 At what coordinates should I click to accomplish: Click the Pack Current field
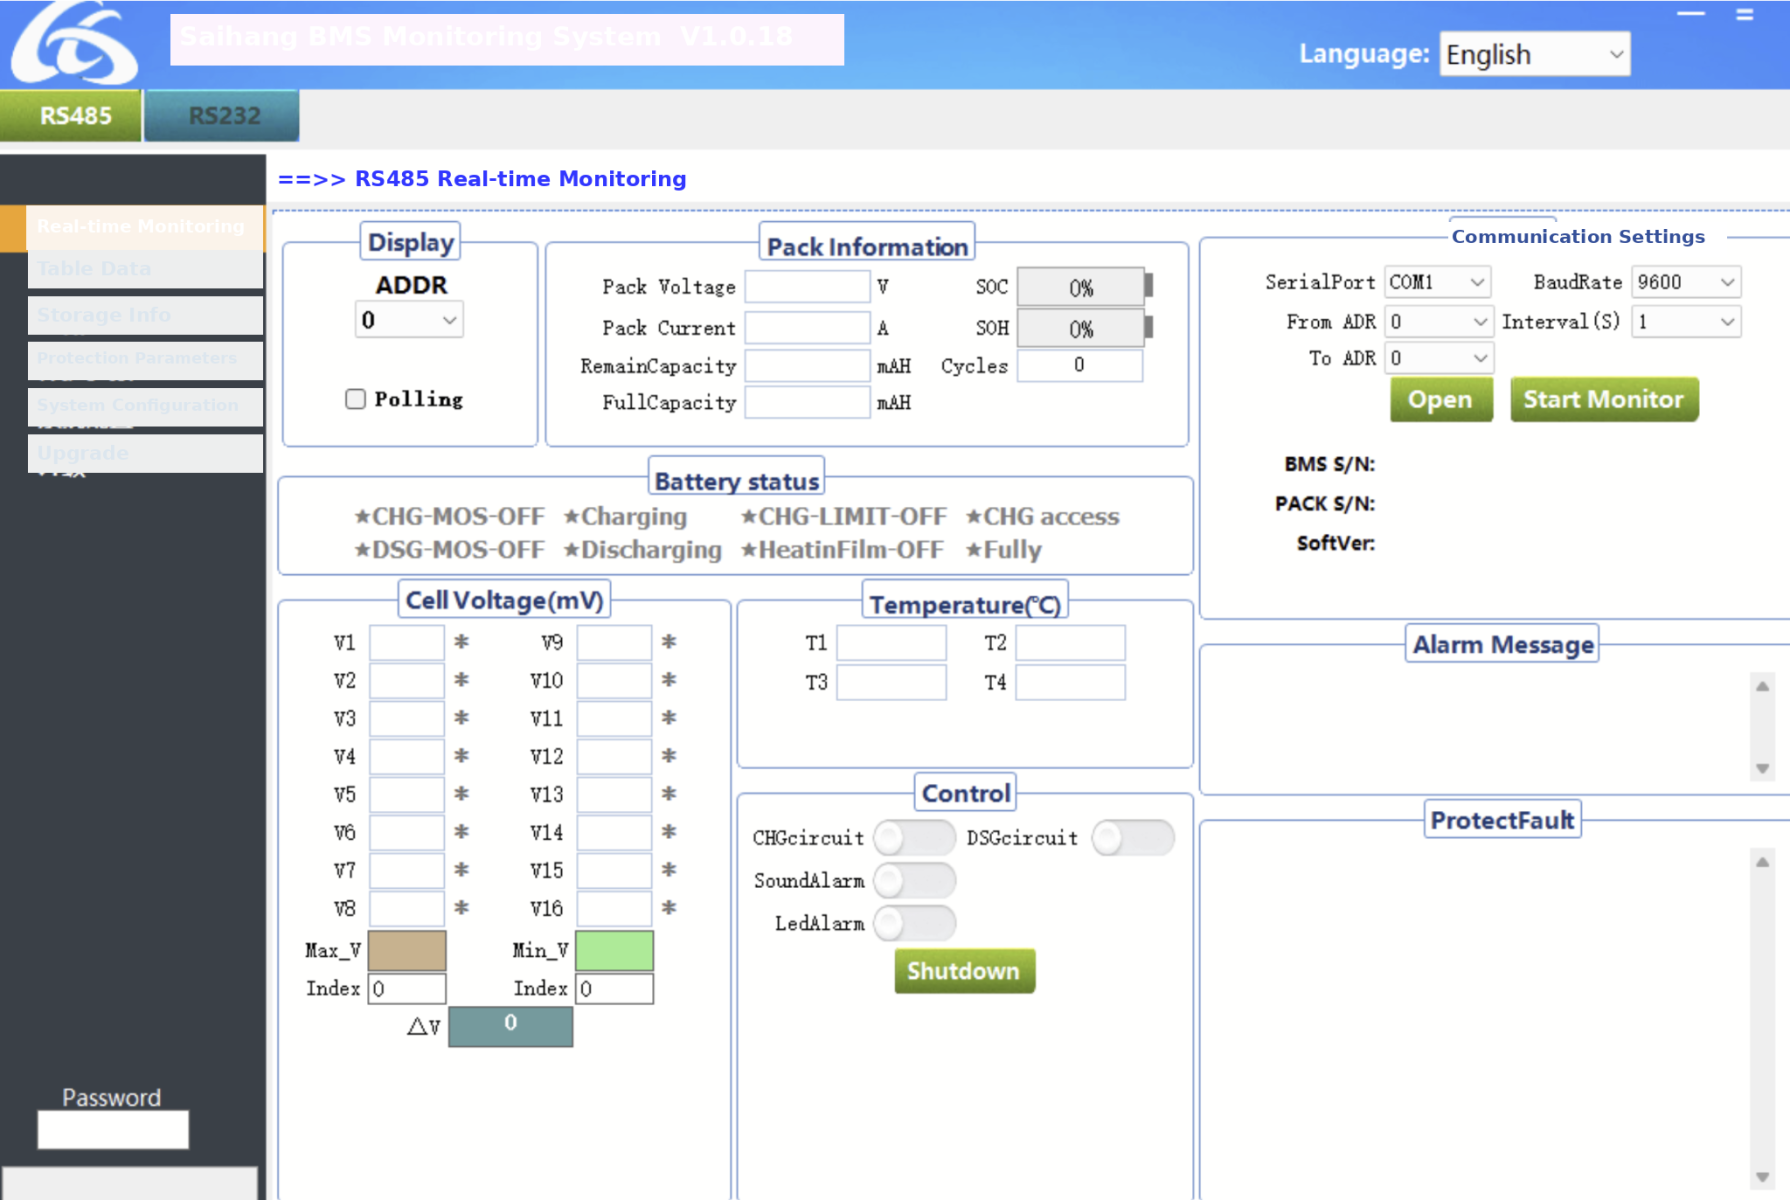click(808, 328)
